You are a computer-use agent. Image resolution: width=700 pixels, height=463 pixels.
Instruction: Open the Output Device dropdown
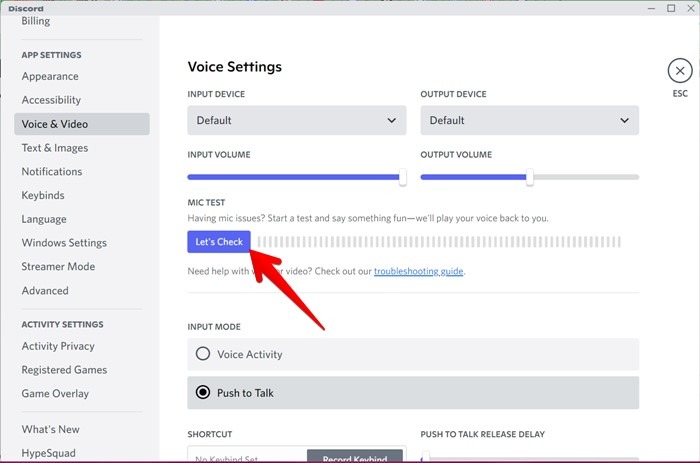(x=529, y=120)
